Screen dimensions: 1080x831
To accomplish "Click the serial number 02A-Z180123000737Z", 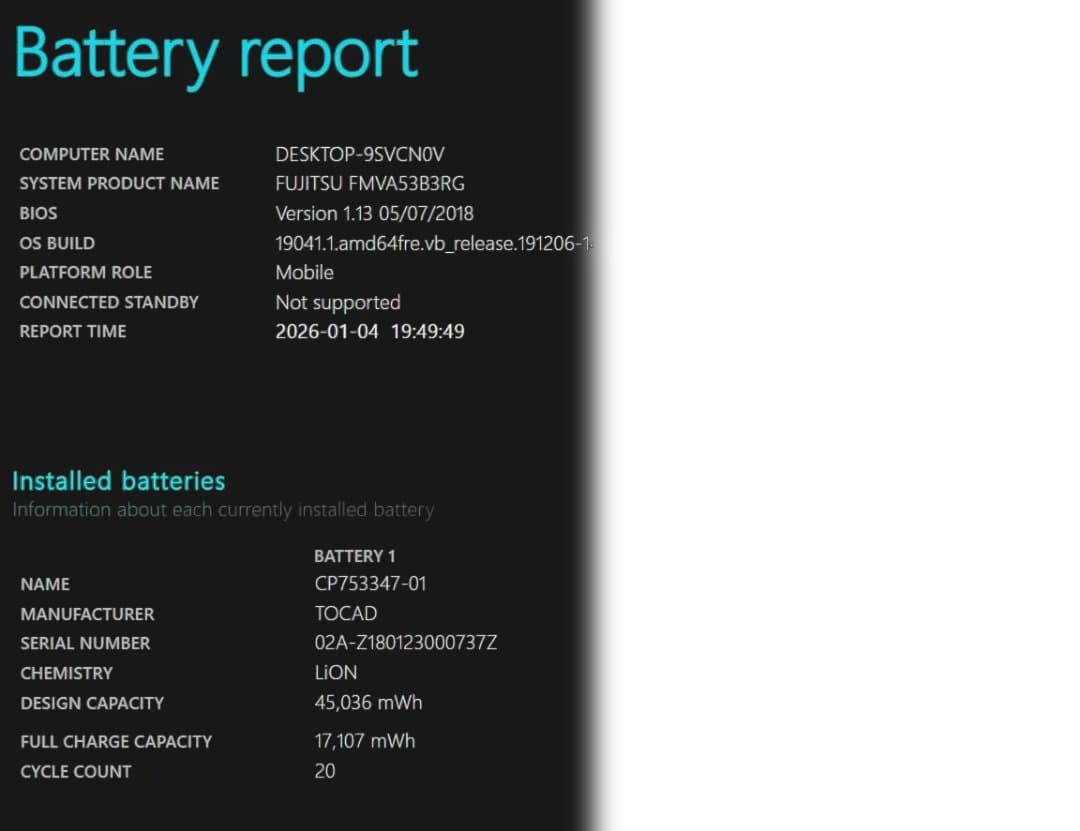I will (x=405, y=643).
